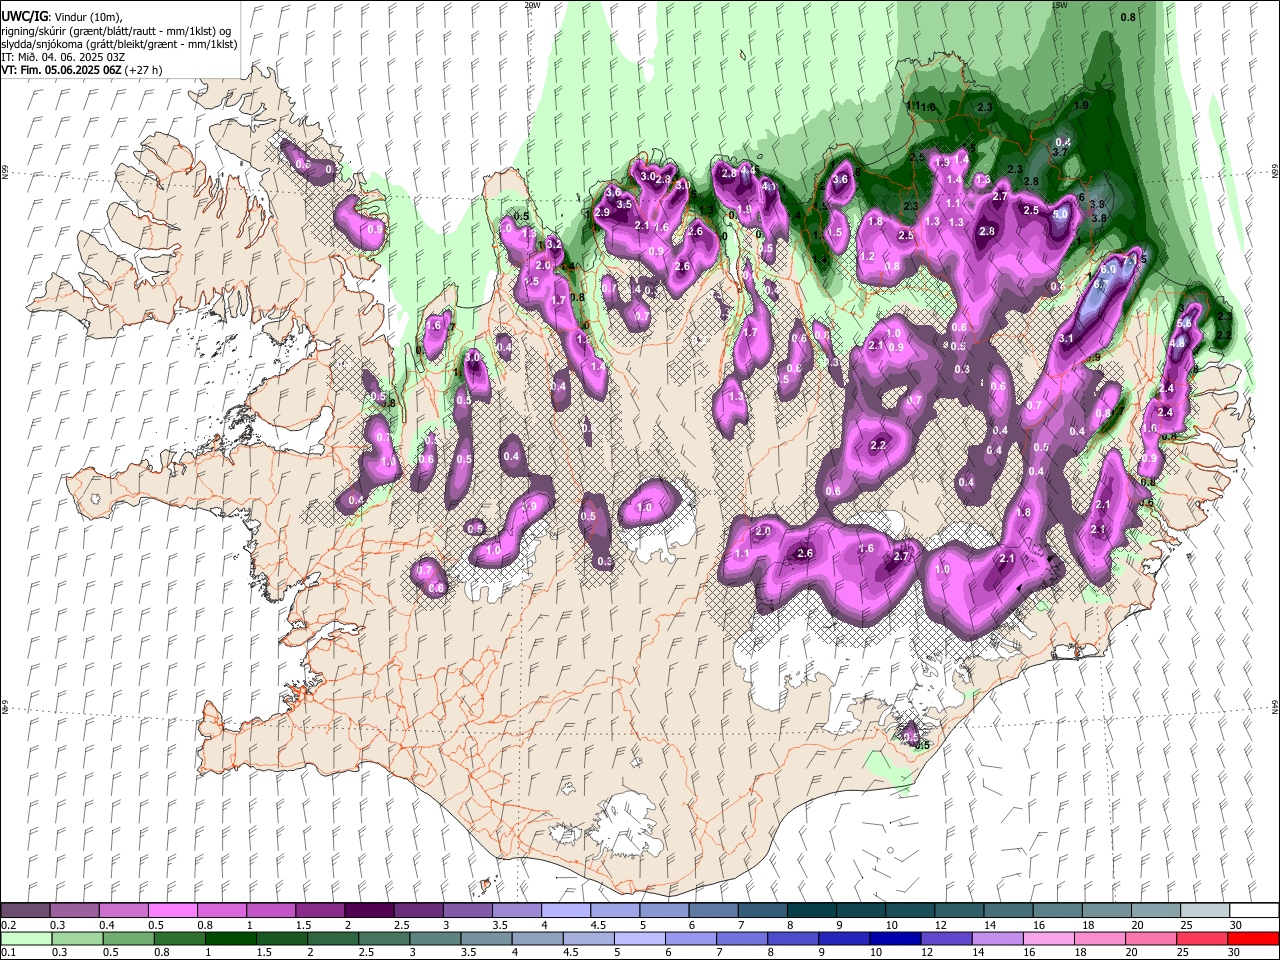Pick the pale grey snow swatch between 25 and 30

coord(1203,911)
